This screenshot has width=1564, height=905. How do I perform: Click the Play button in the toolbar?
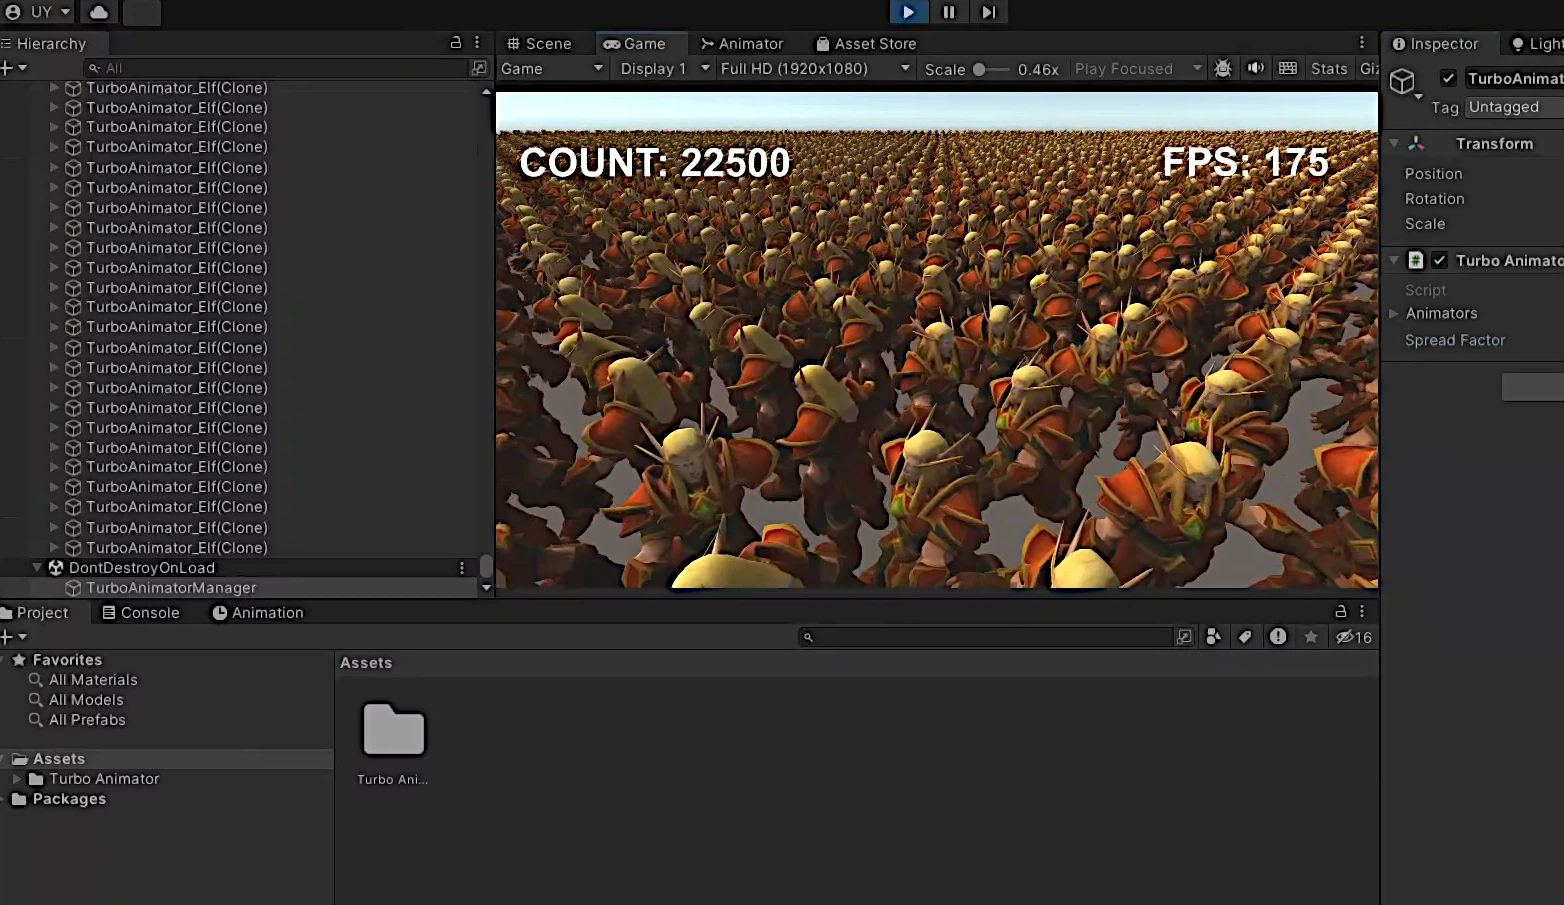(908, 12)
